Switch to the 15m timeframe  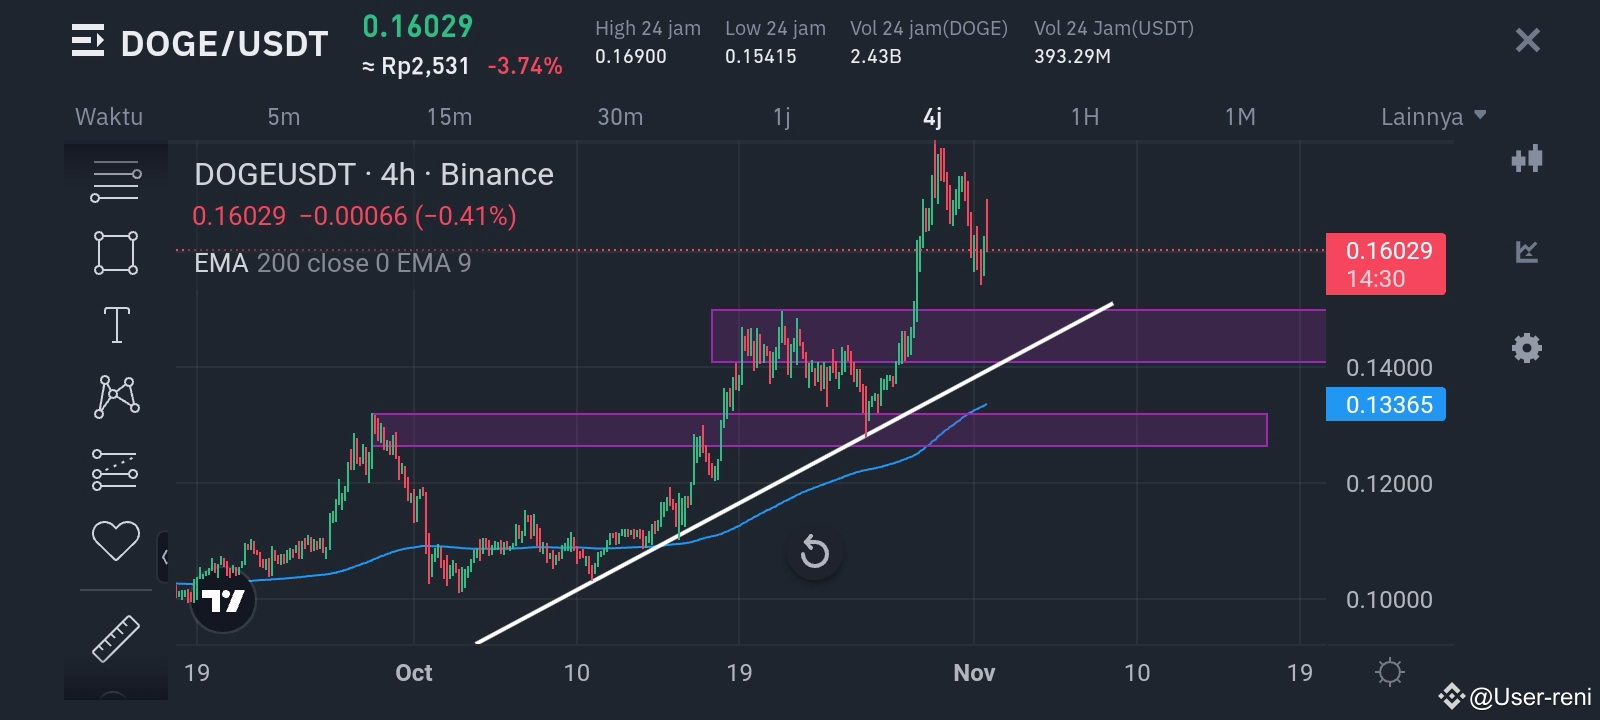pyautogui.click(x=449, y=117)
